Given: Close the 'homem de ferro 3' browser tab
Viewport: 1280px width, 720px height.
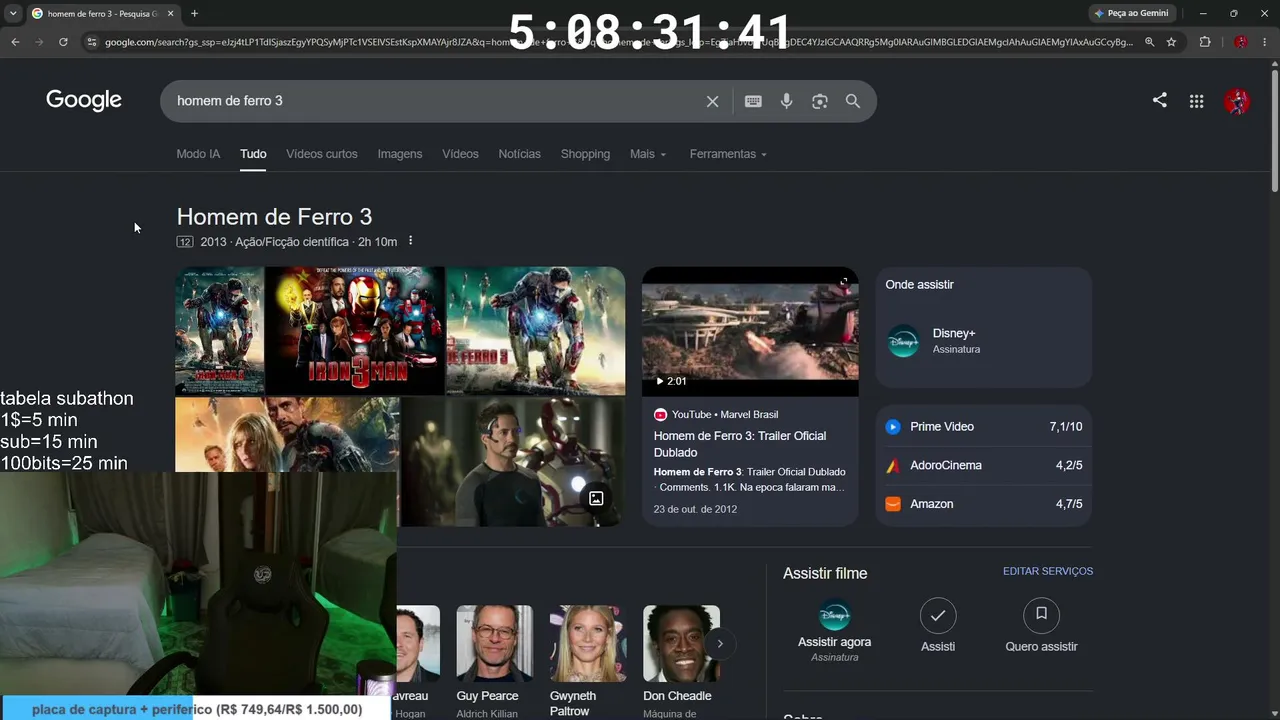Looking at the screenshot, I should pyautogui.click(x=170, y=13).
